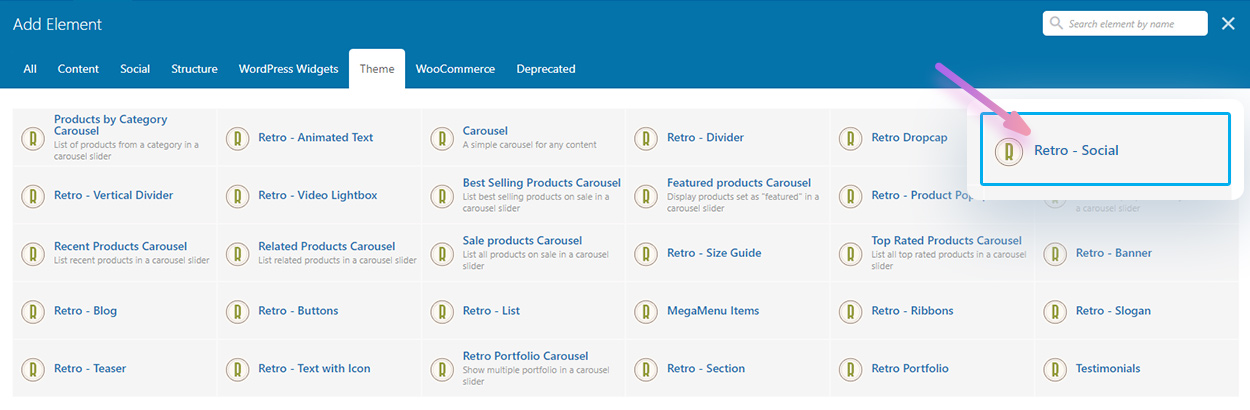
Task: Click the Retro - Ribbons element icon
Action: tap(851, 311)
